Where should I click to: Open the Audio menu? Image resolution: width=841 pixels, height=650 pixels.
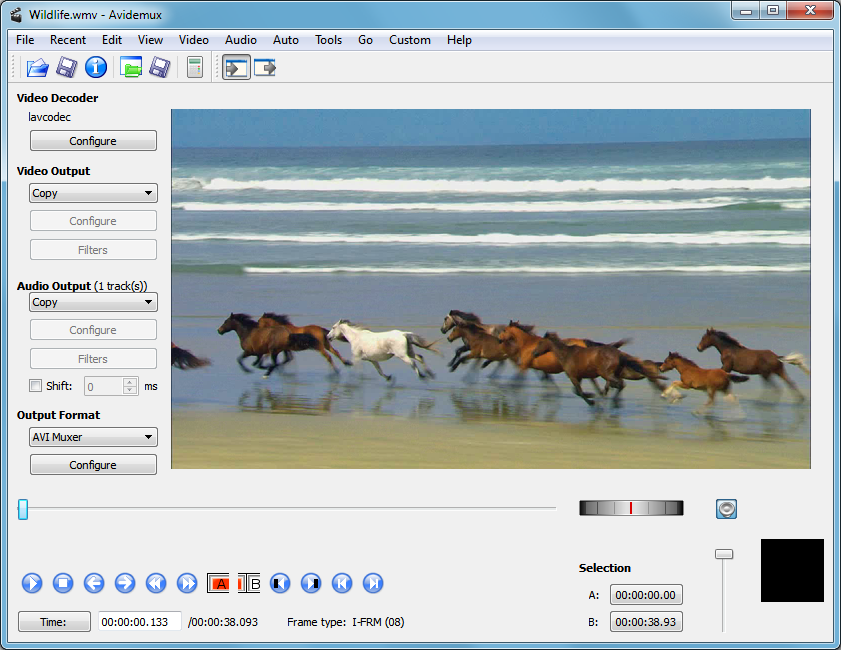pos(240,40)
